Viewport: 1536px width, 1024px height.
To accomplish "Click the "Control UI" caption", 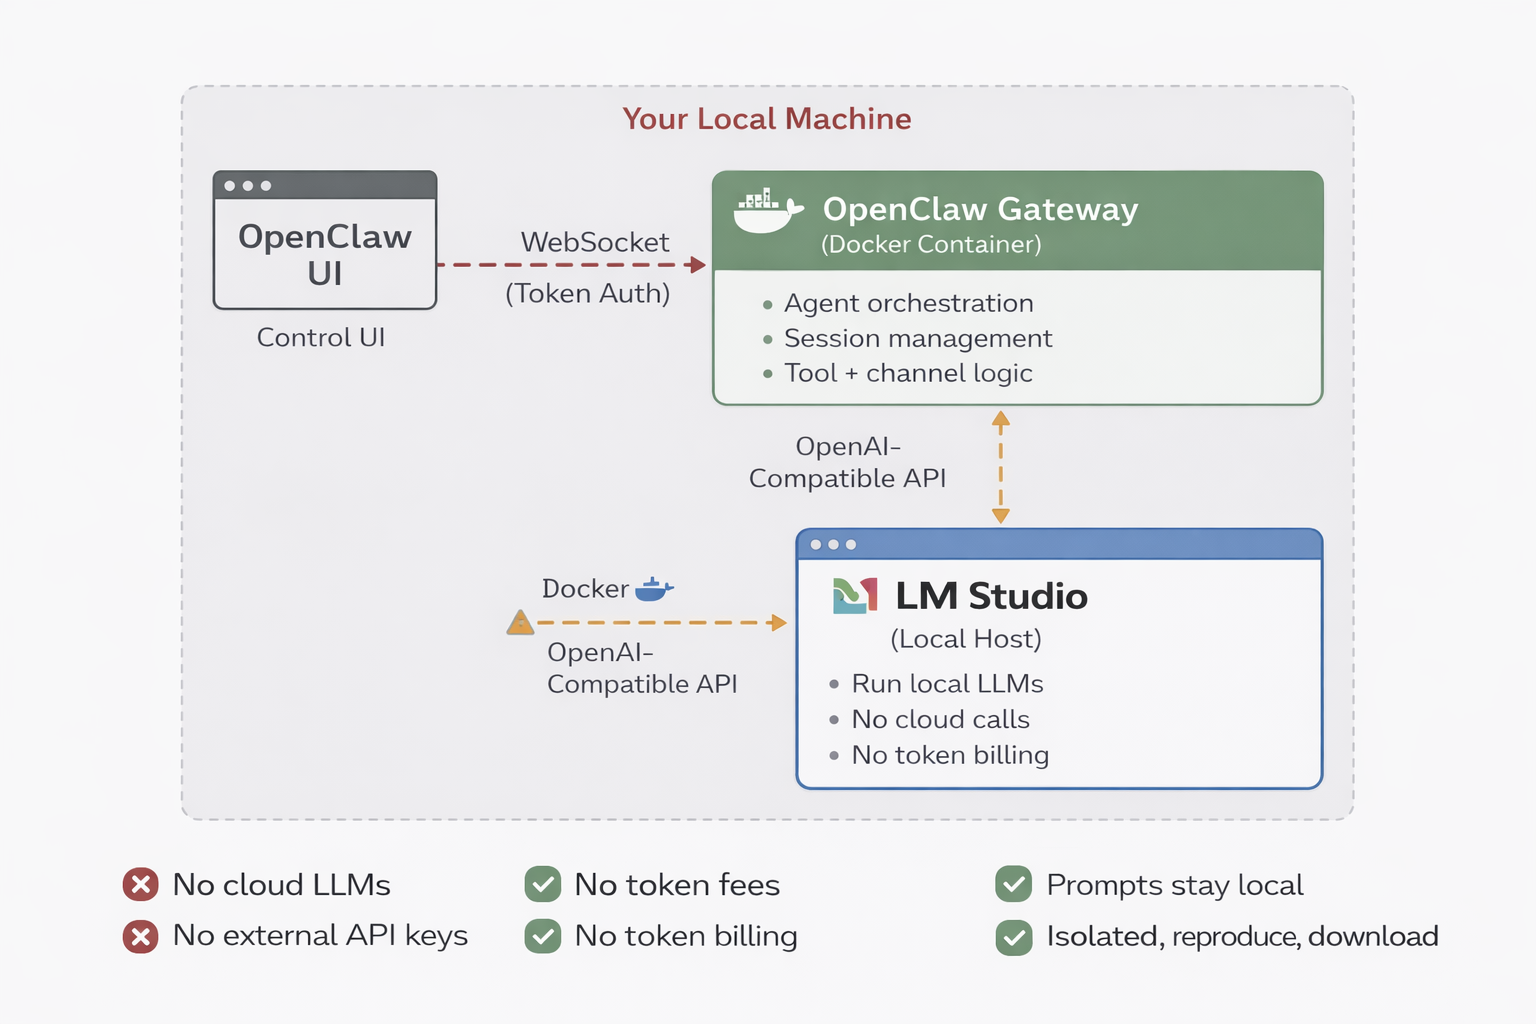I will [321, 337].
